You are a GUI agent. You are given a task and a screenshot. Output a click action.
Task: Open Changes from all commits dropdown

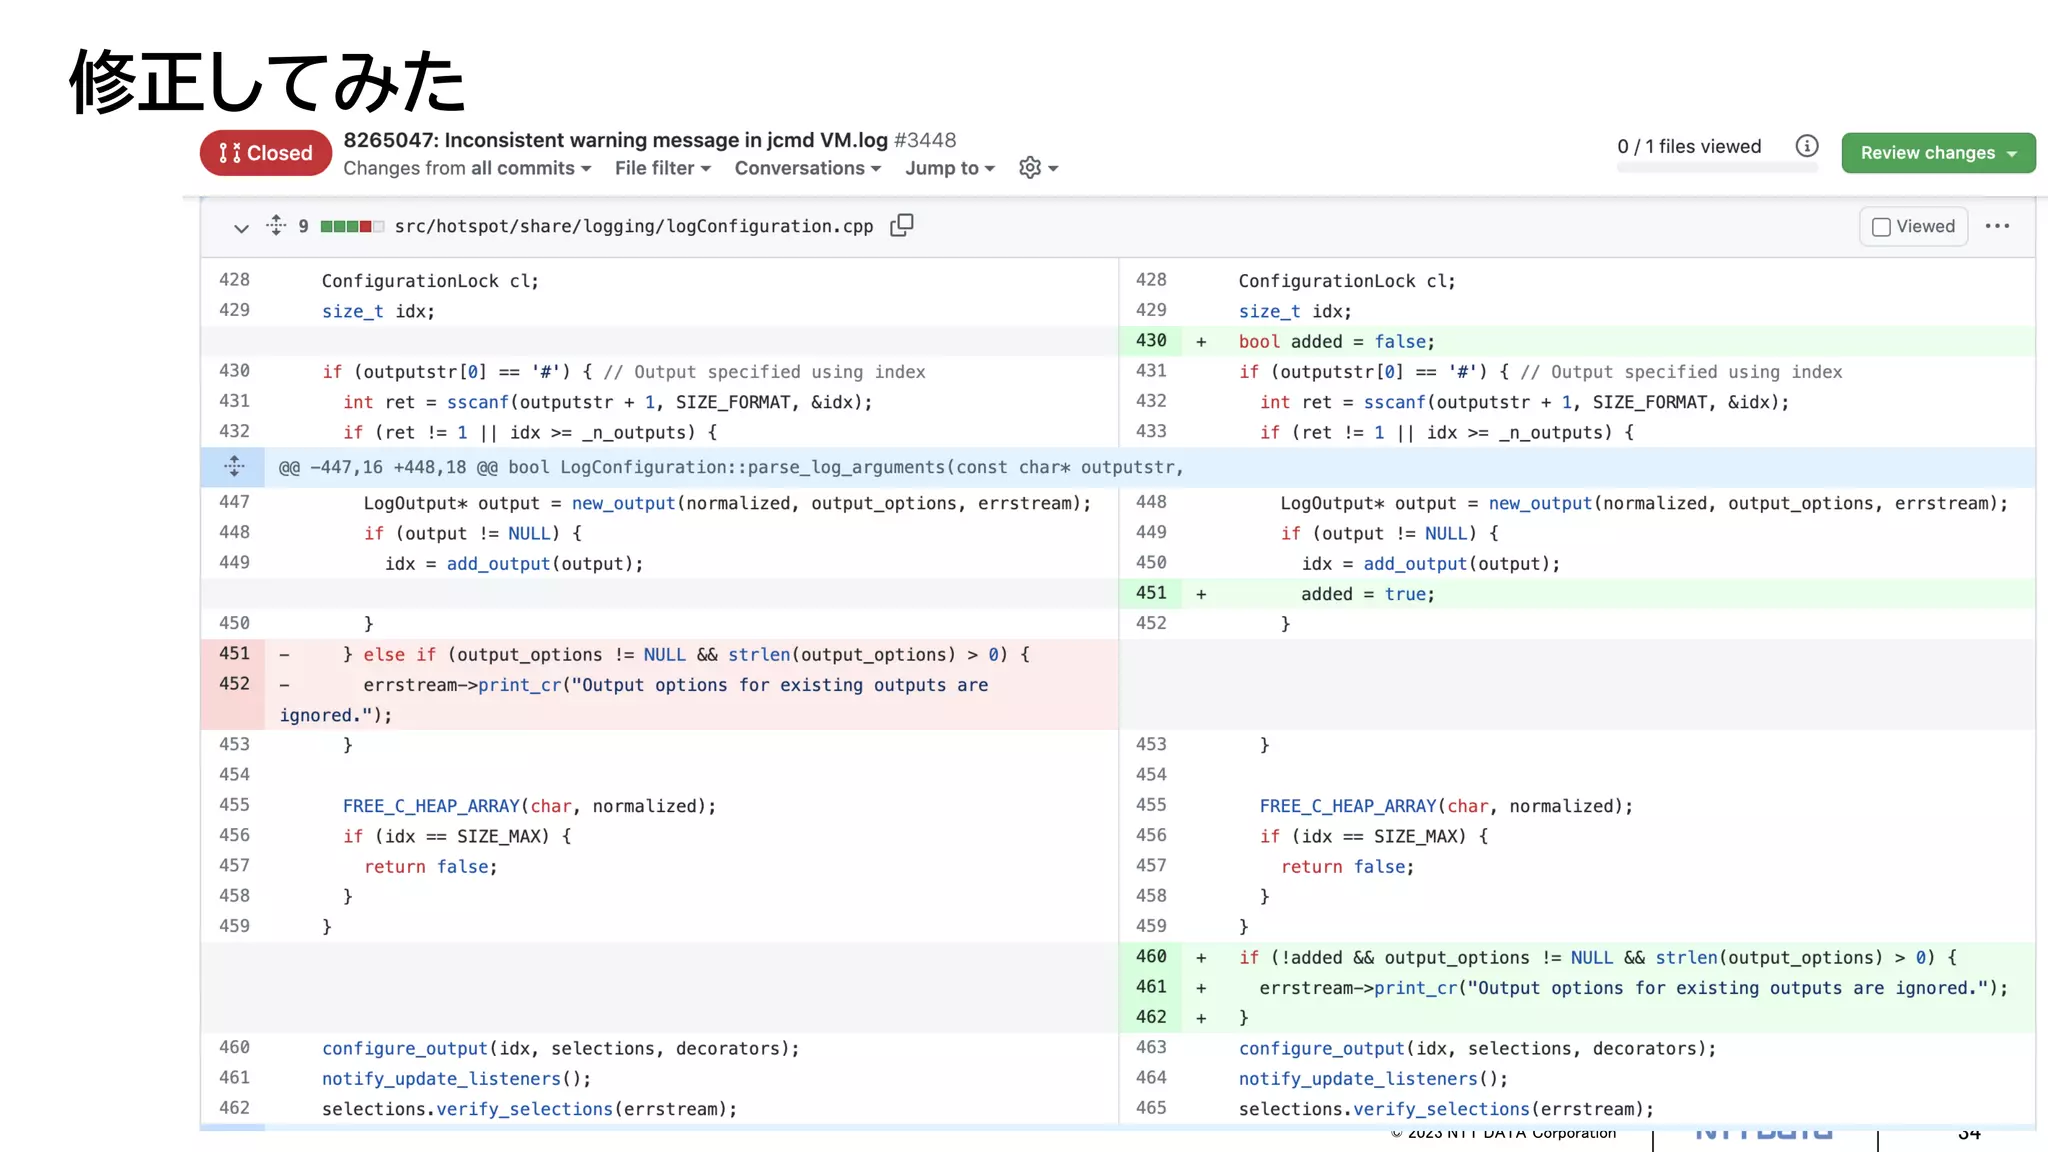click(x=467, y=168)
